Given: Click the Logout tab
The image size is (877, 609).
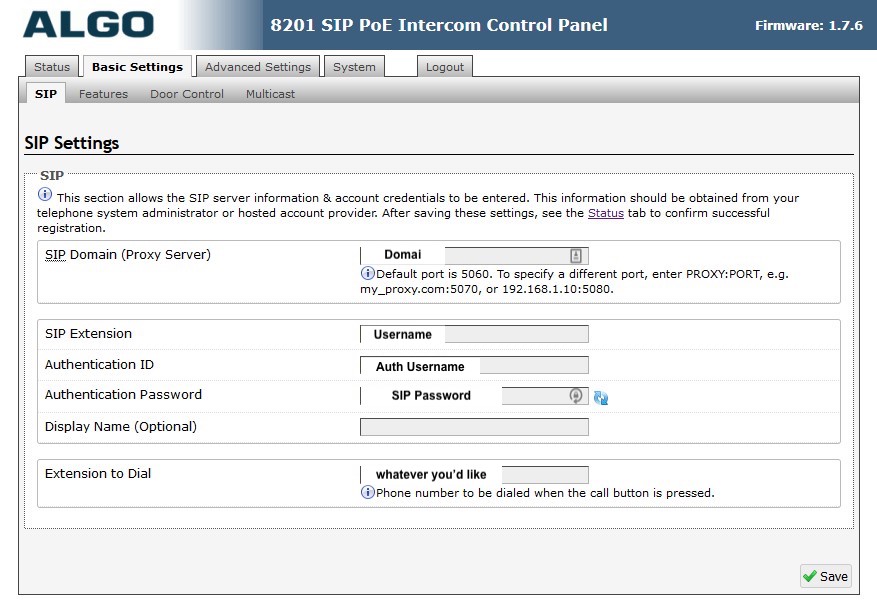Looking at the screenshot, I should click(x=444, y=66).
